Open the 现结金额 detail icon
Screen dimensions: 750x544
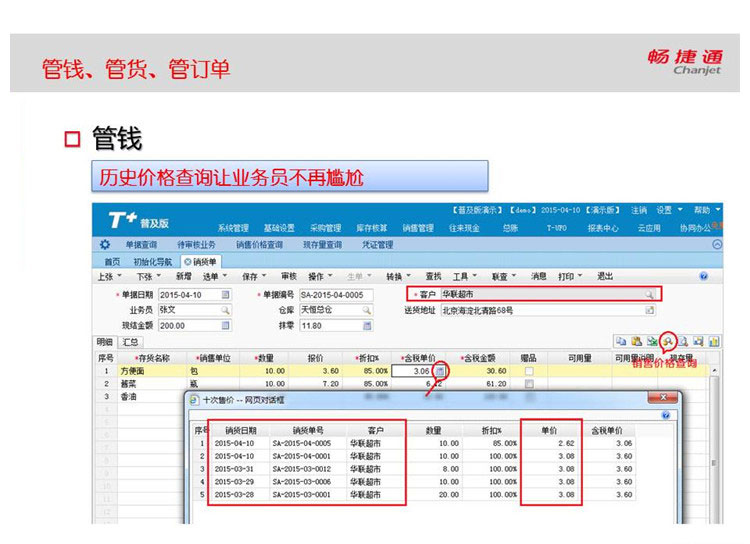coord(225,326)
